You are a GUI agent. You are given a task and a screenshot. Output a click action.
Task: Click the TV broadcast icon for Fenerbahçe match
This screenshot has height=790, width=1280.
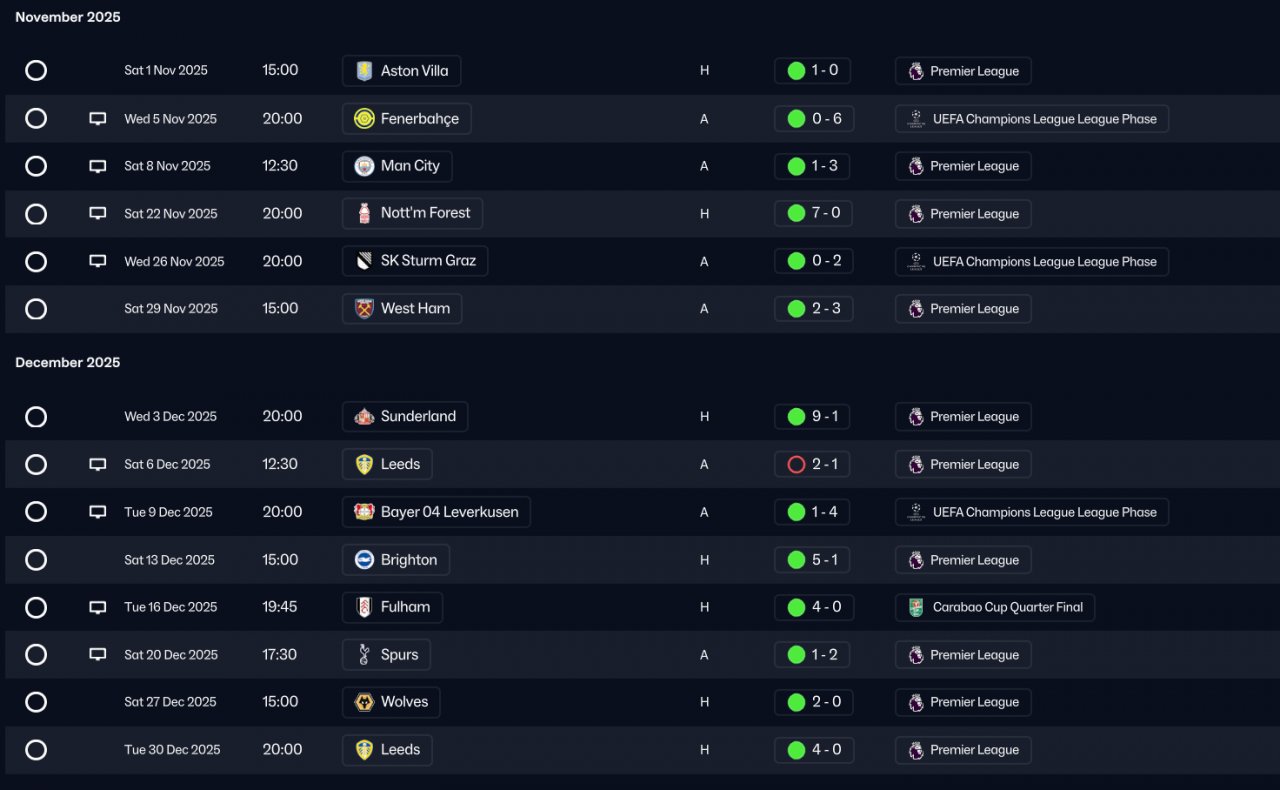tap(97, 119)
